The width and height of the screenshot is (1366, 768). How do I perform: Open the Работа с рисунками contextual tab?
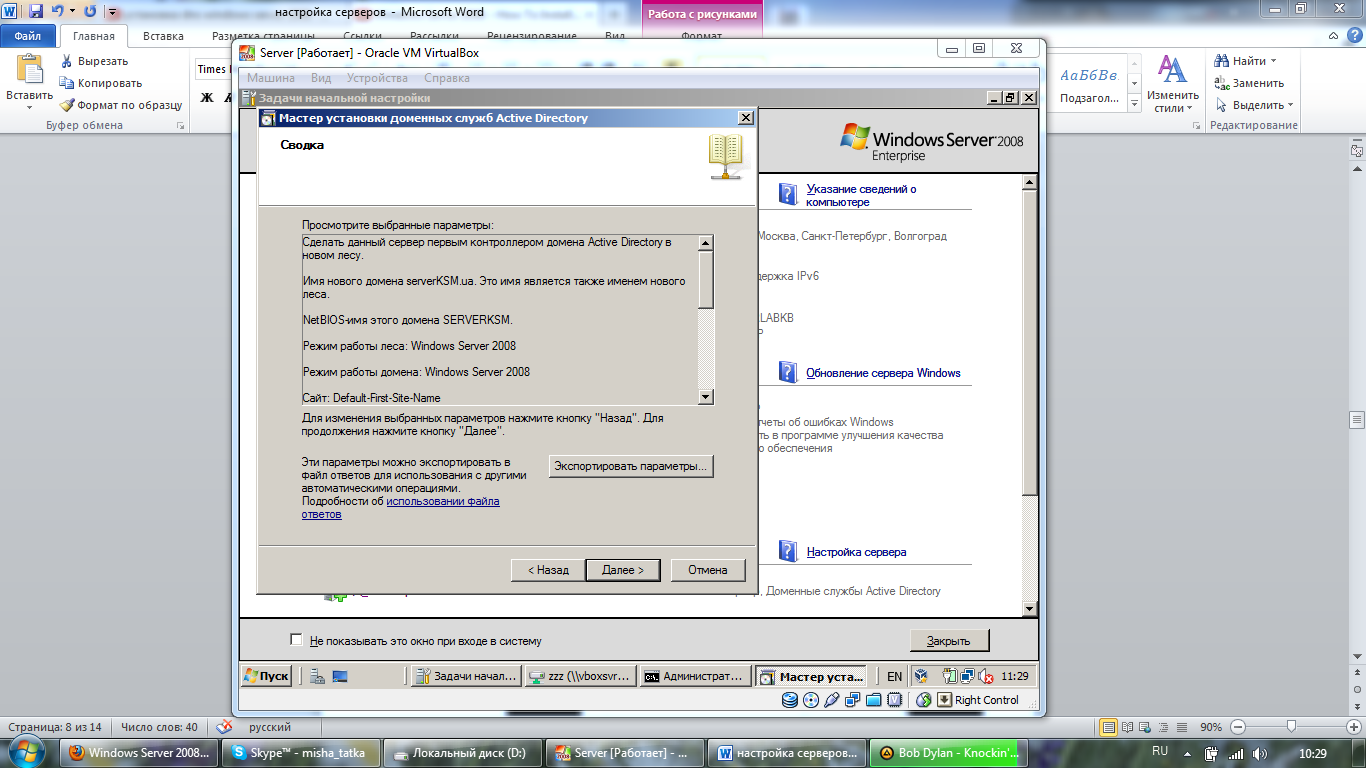click(x=702, y=14)
